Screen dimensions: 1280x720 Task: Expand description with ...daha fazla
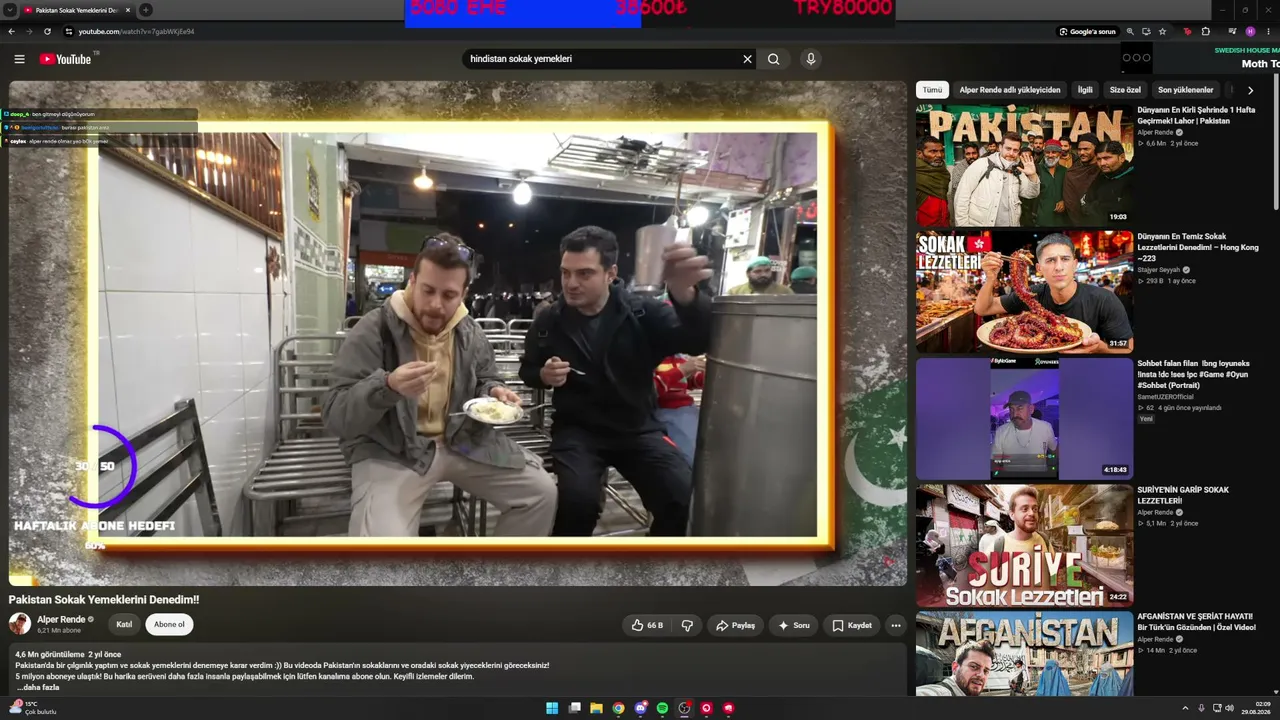pos(38,688)
